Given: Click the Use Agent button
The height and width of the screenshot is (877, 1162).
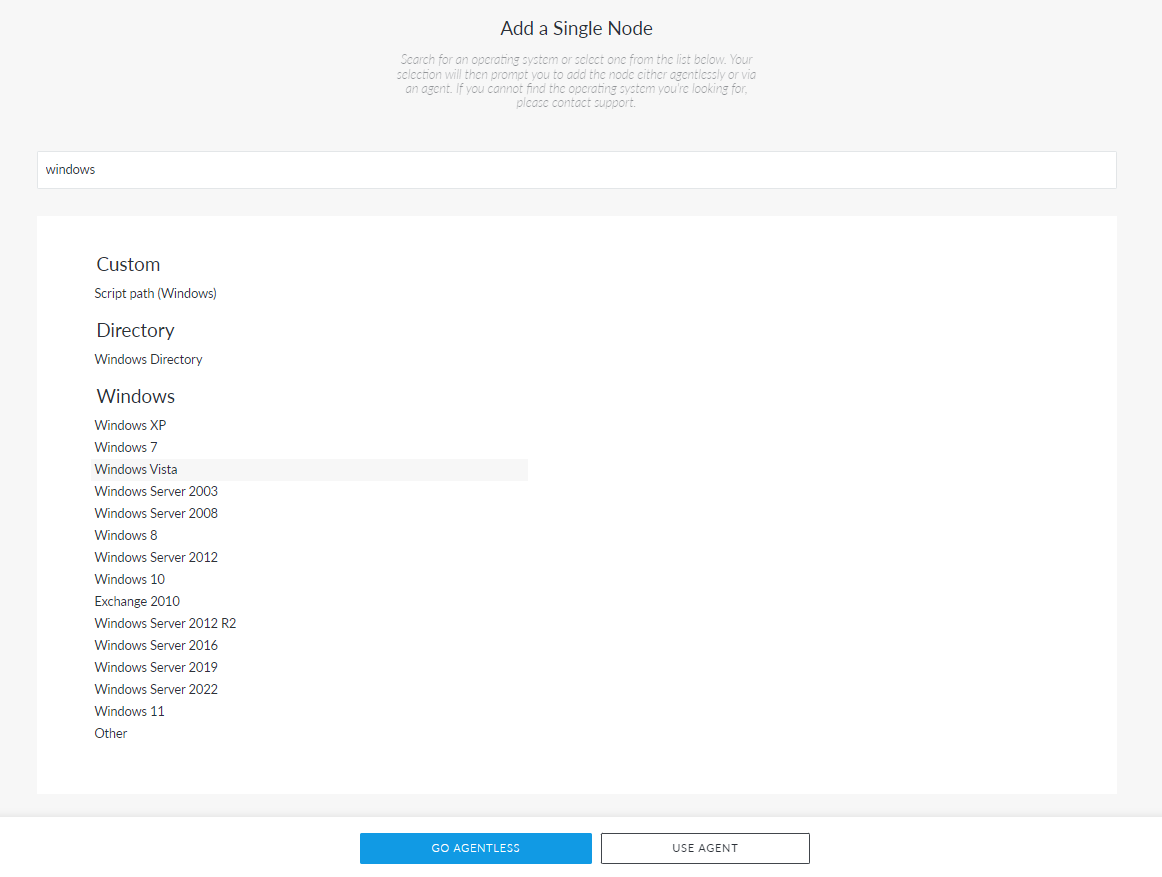Looking at the screenshot, I should pos(705,848).
